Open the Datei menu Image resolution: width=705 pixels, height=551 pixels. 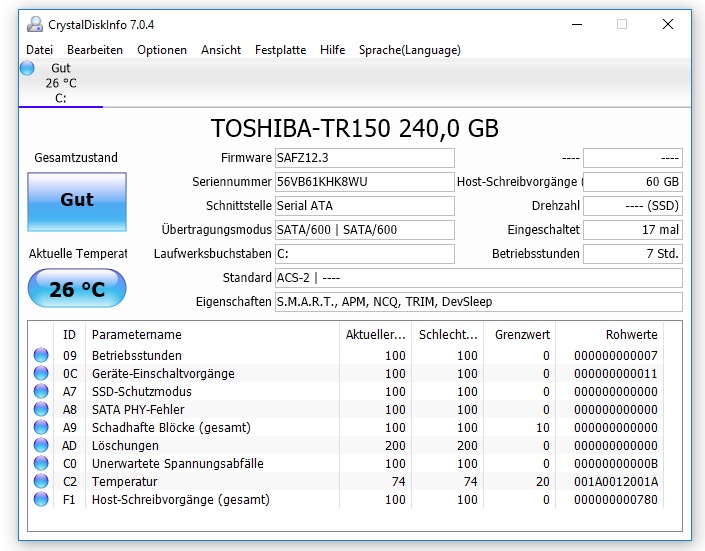pyautogui.click(x=40, y=50)
